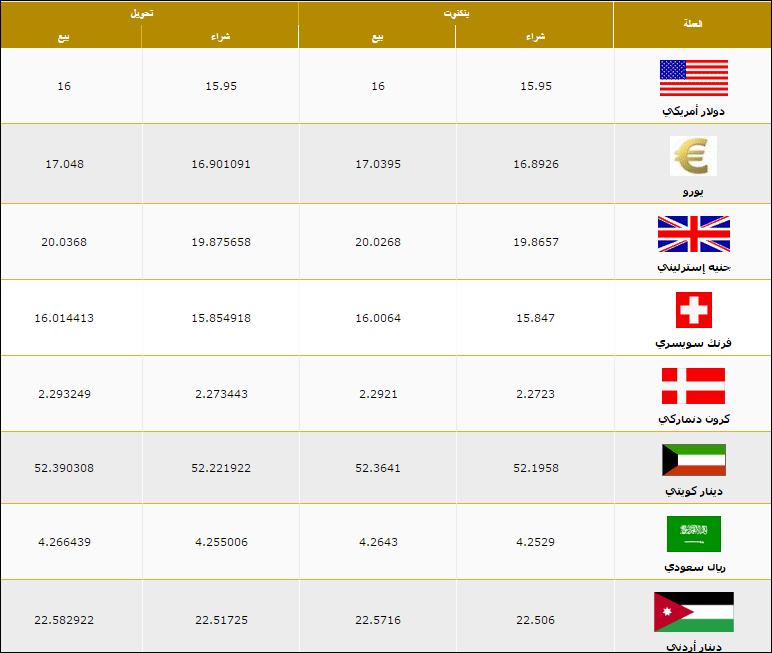Click the Kuwaiti dinar flag icon

694,460
